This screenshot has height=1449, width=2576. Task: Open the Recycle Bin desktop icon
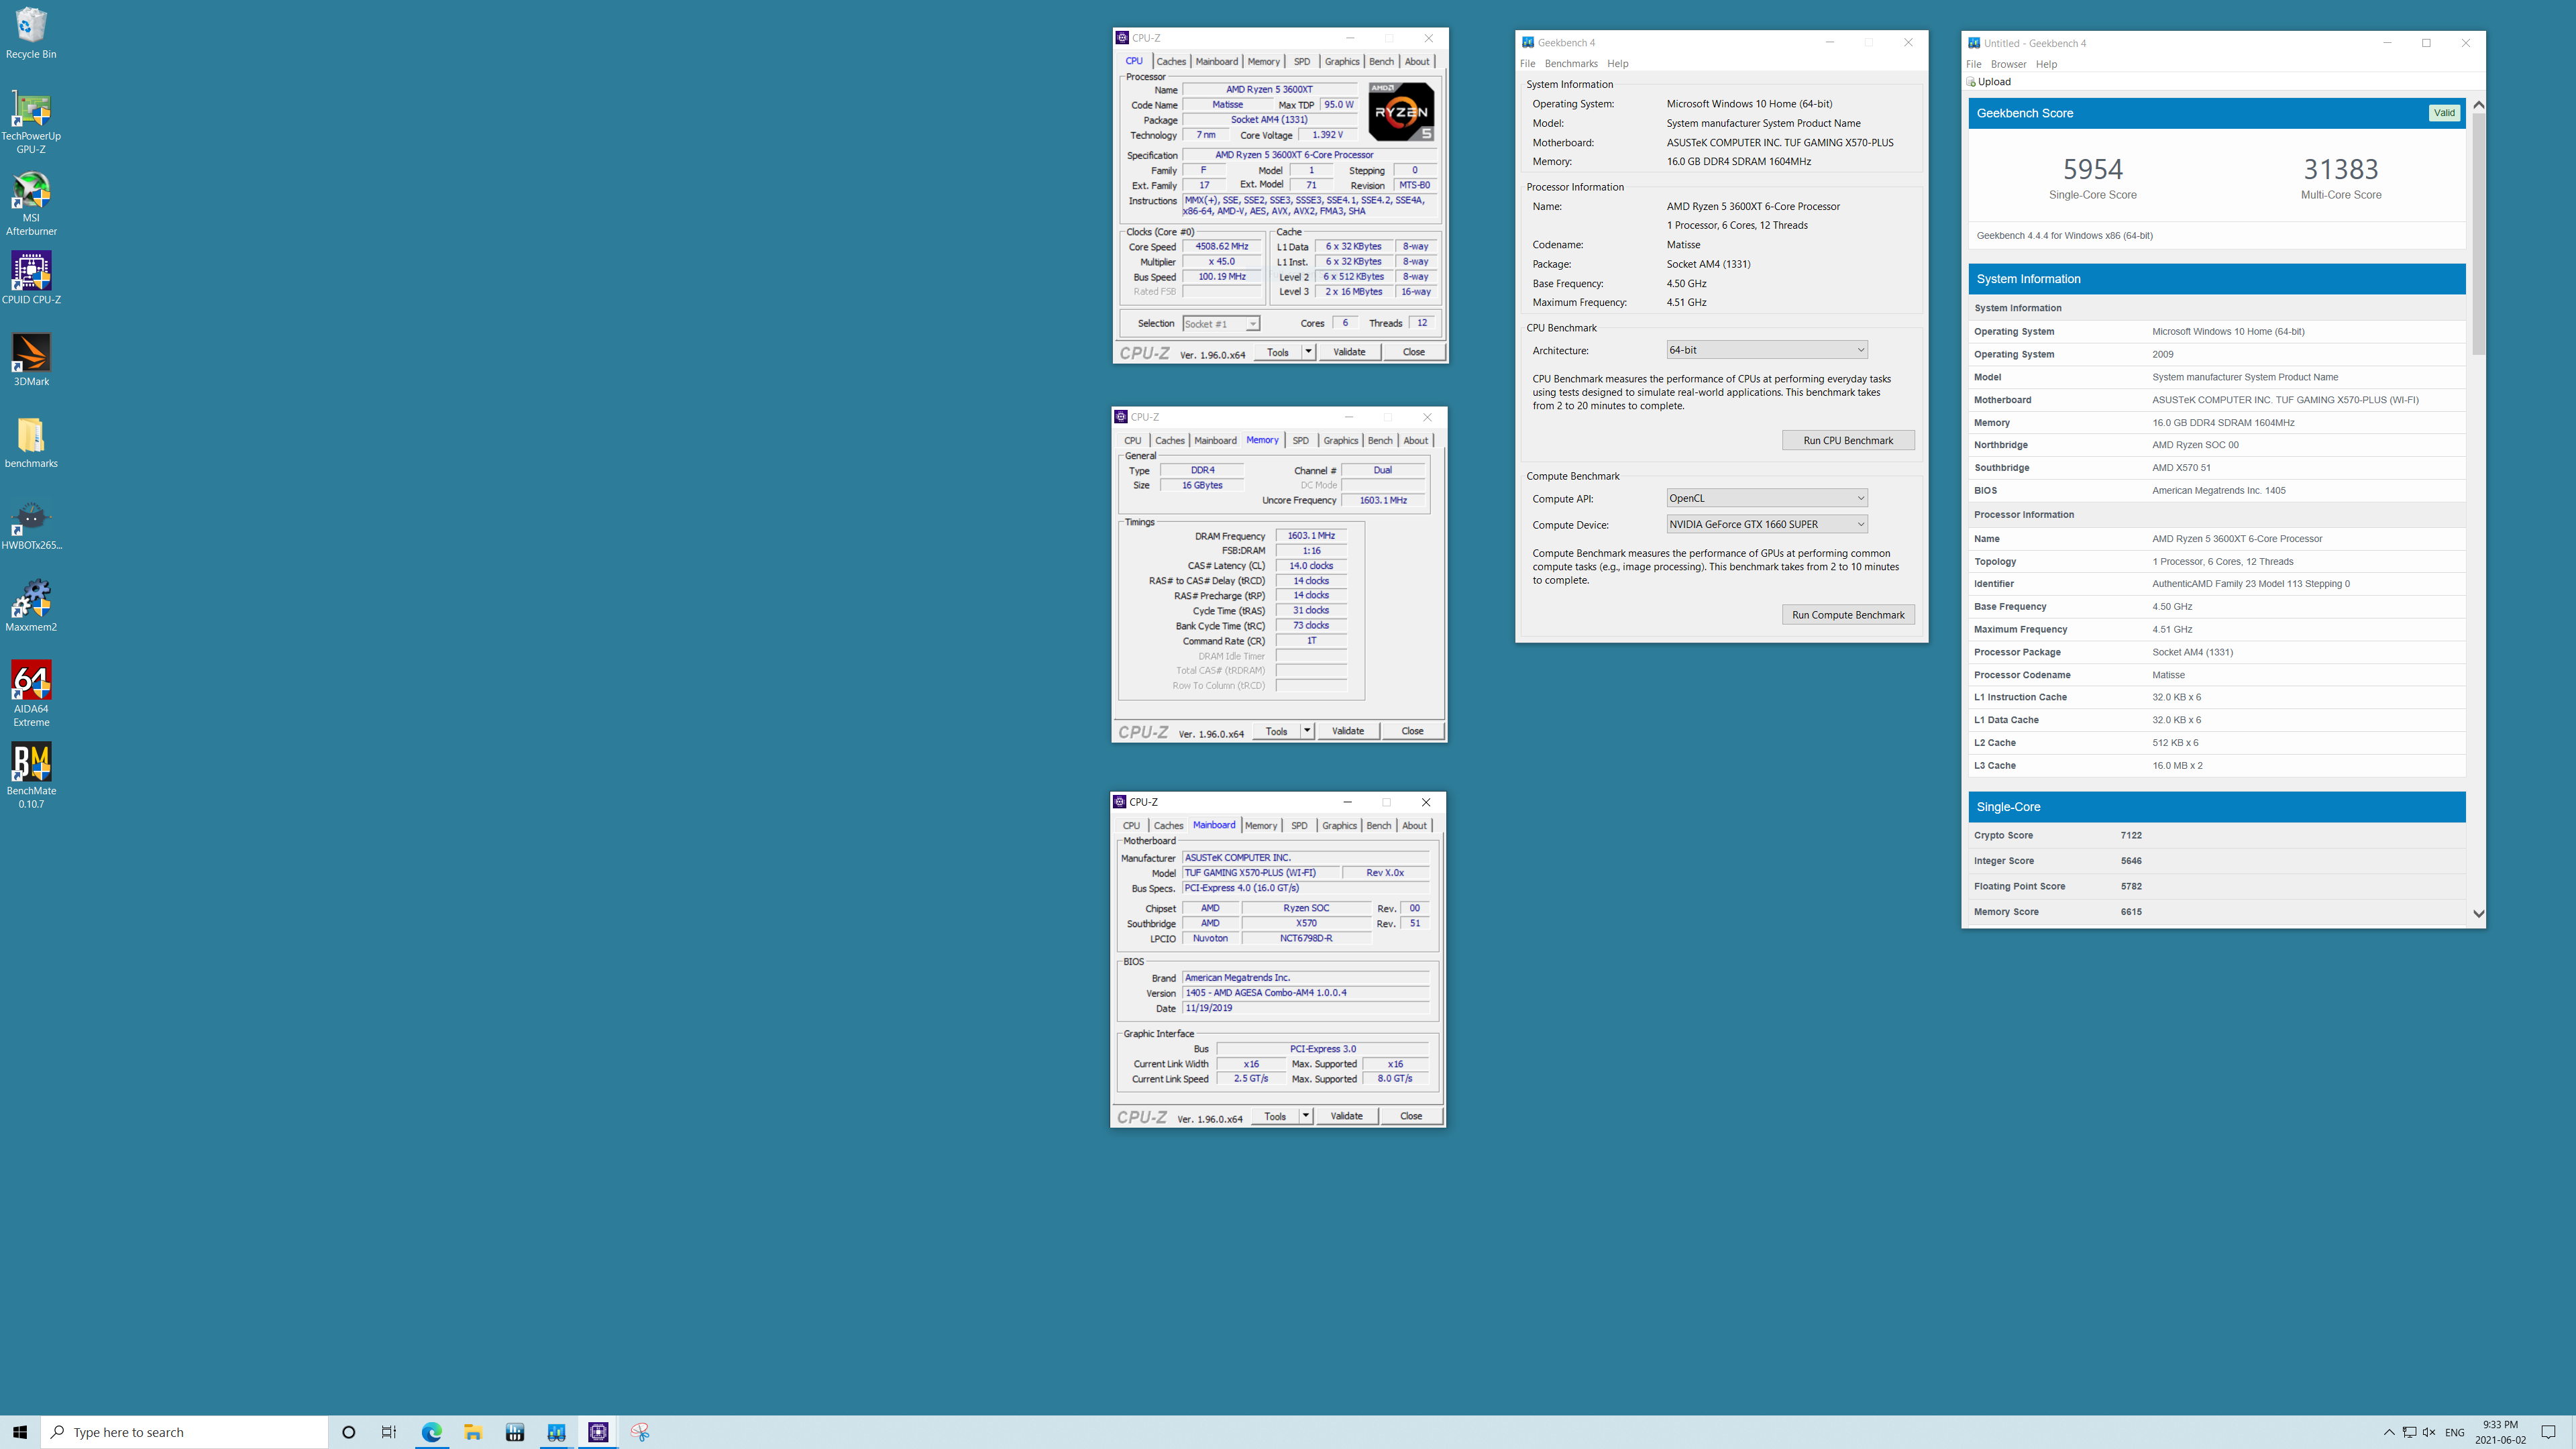click(x=31, y=33)
